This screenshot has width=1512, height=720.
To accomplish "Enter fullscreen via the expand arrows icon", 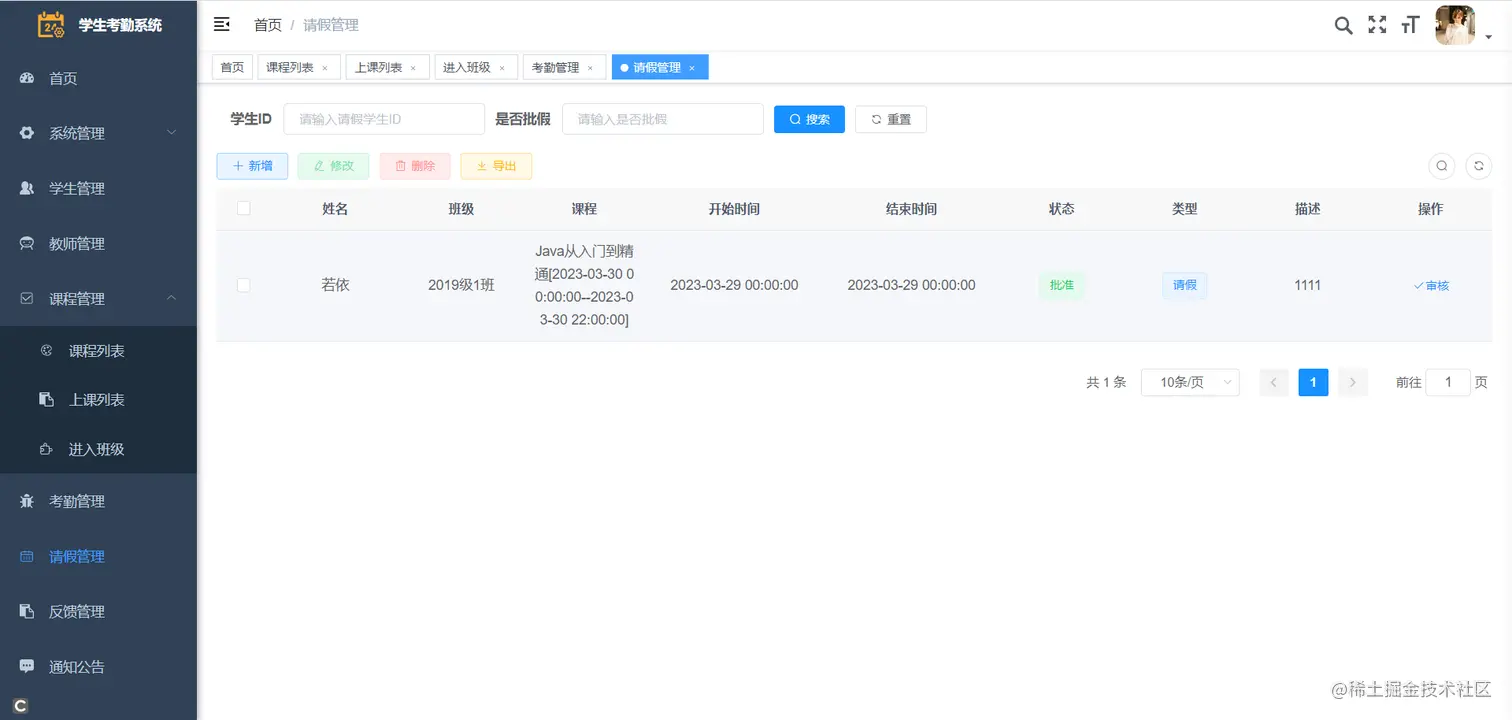I will pyautogui.click(x=1377, y=25).
